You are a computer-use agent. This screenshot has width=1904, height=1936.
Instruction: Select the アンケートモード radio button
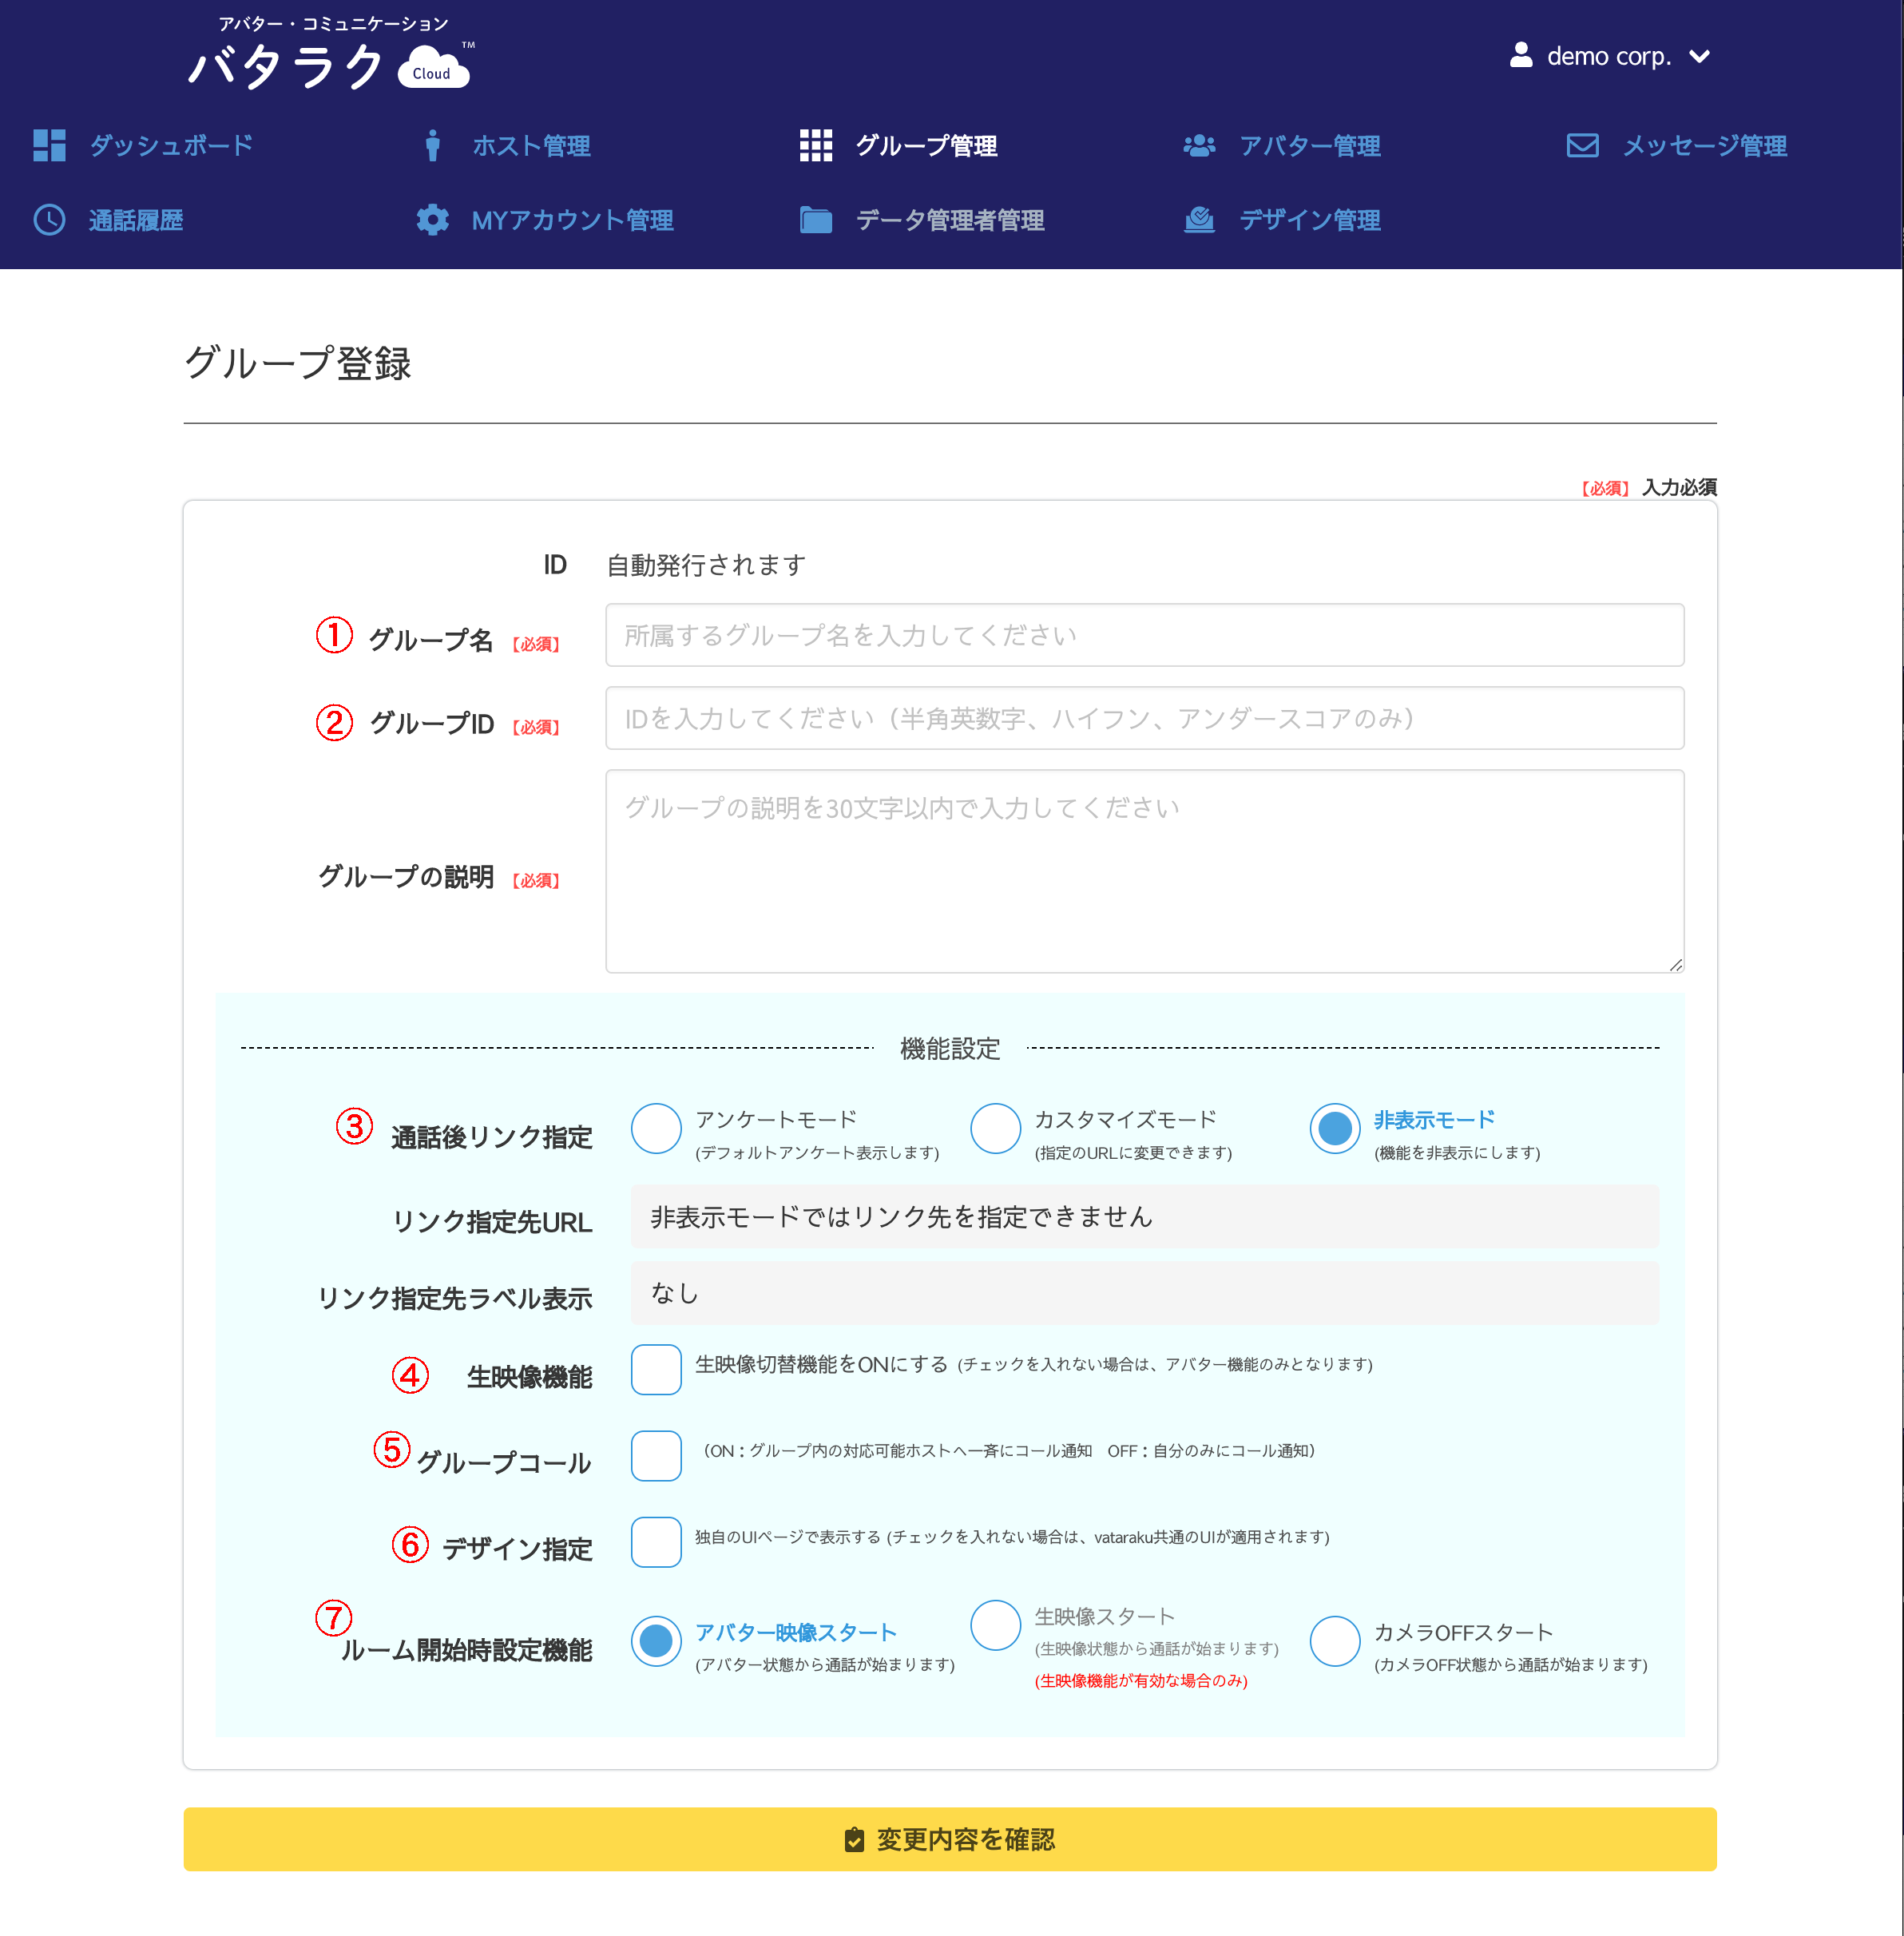[656, 1128]
